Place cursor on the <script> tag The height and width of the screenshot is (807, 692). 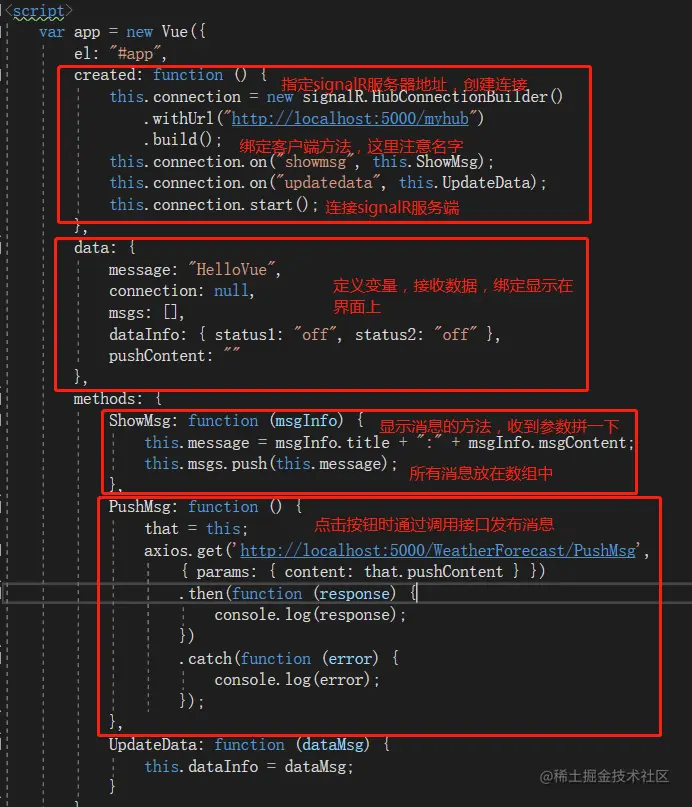39,10
